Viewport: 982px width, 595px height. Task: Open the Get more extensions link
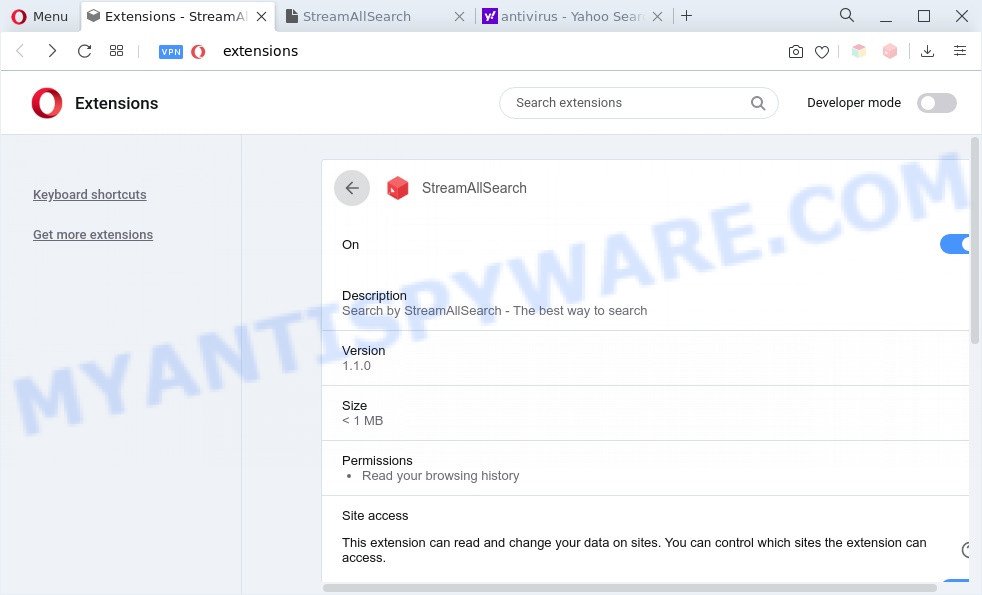(93, 235)
